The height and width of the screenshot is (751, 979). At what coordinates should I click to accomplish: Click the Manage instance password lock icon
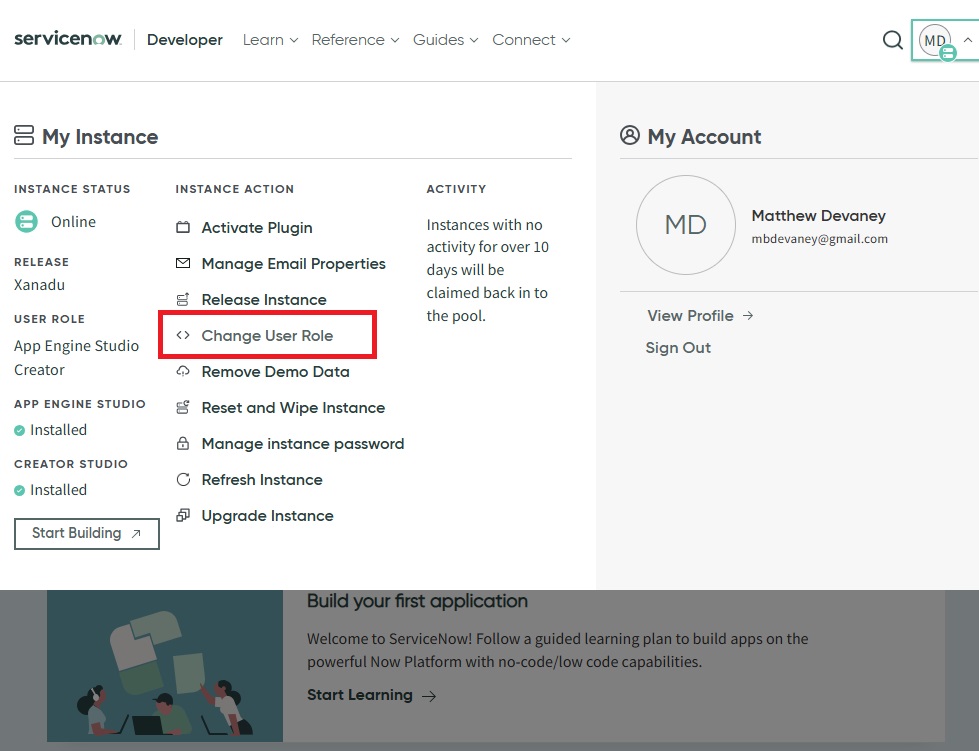pyautogui.click(x=183, y=443)
